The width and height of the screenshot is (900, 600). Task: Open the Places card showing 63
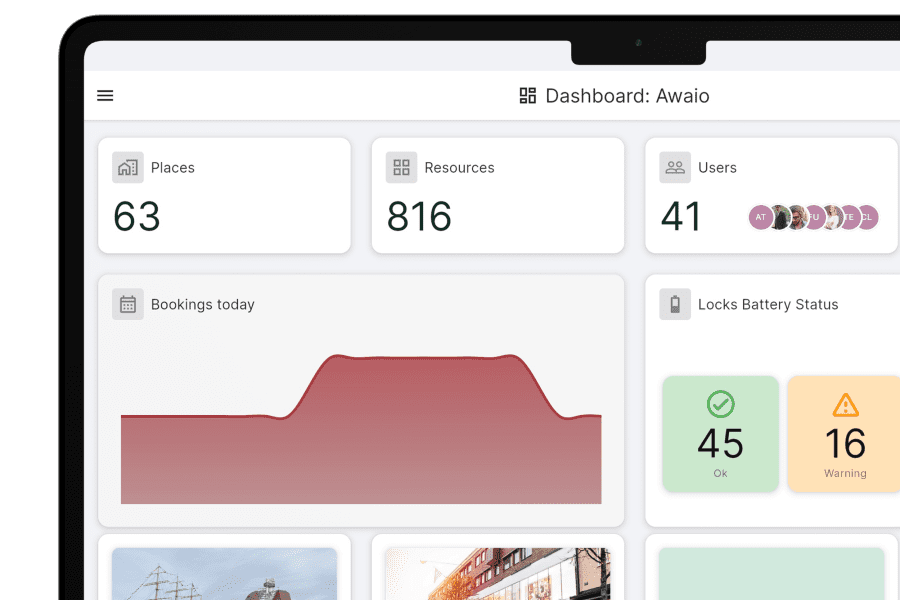225,195
